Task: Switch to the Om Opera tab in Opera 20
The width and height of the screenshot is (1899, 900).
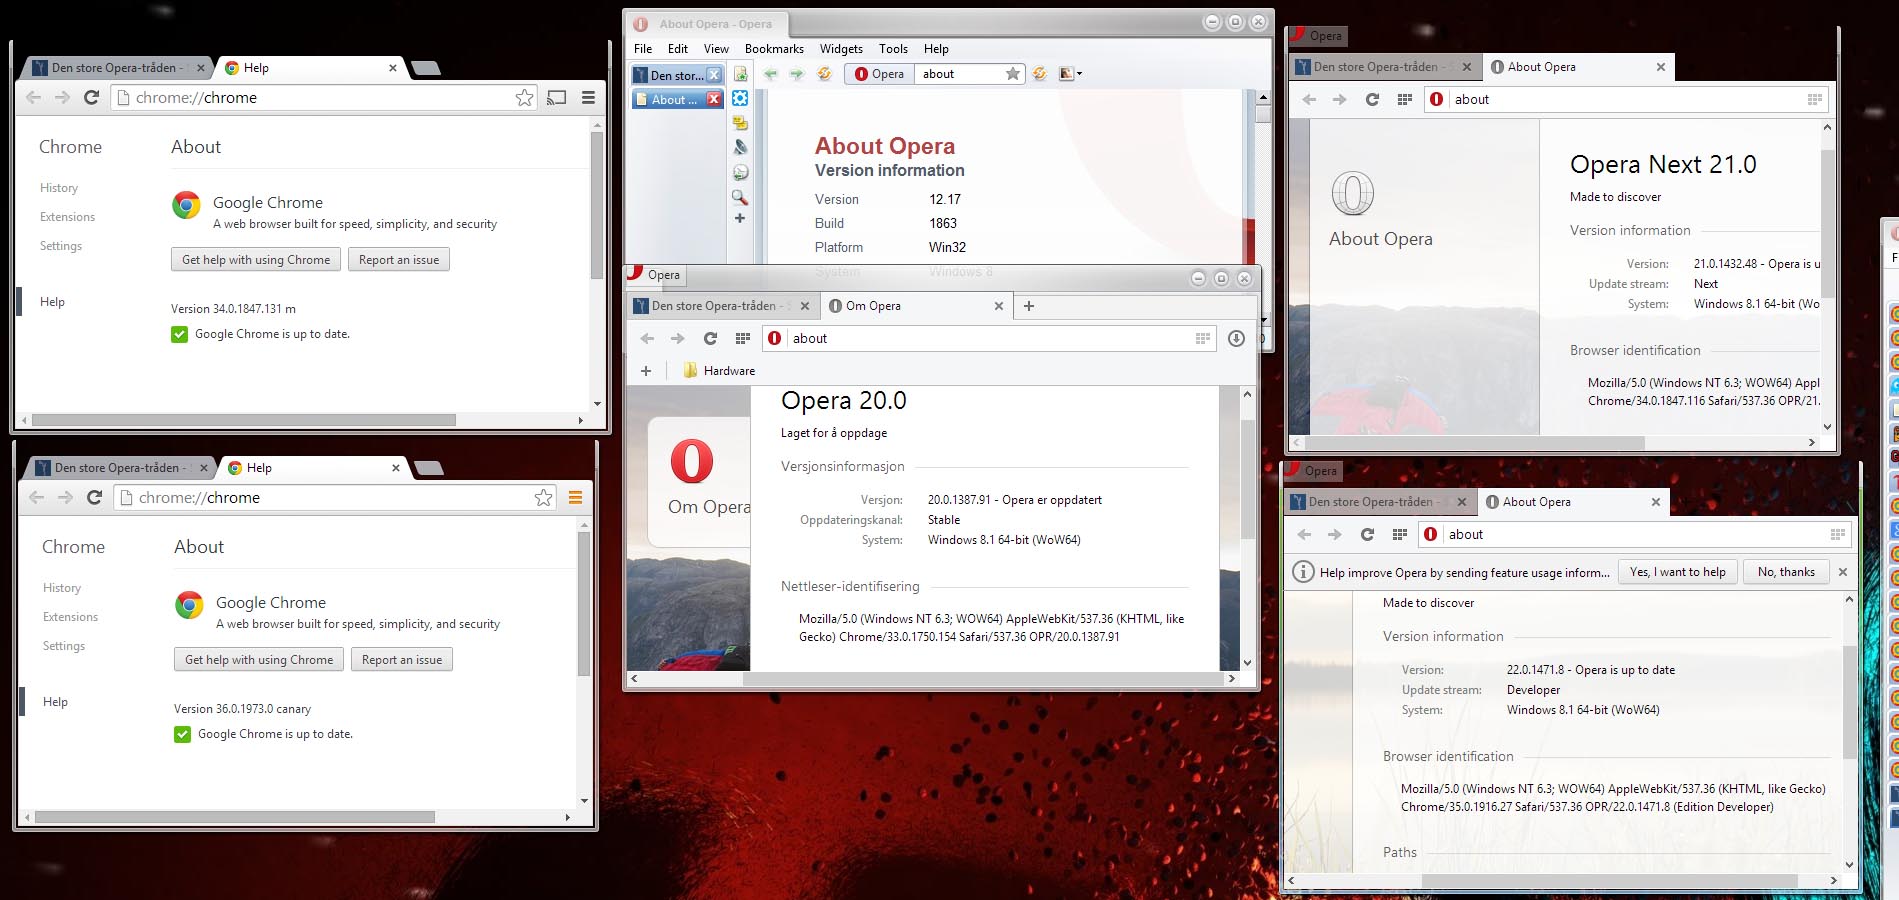Action: point(915,306)
